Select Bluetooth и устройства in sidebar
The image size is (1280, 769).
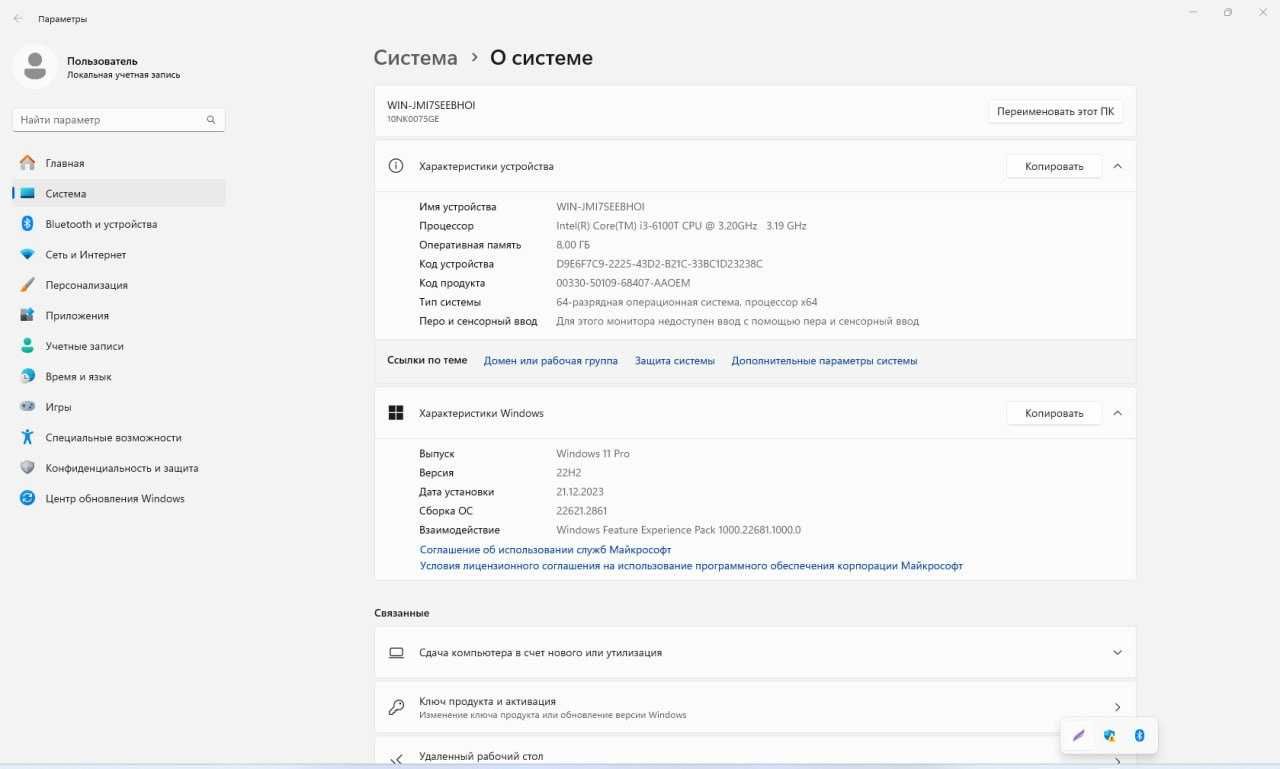(119, 224)
